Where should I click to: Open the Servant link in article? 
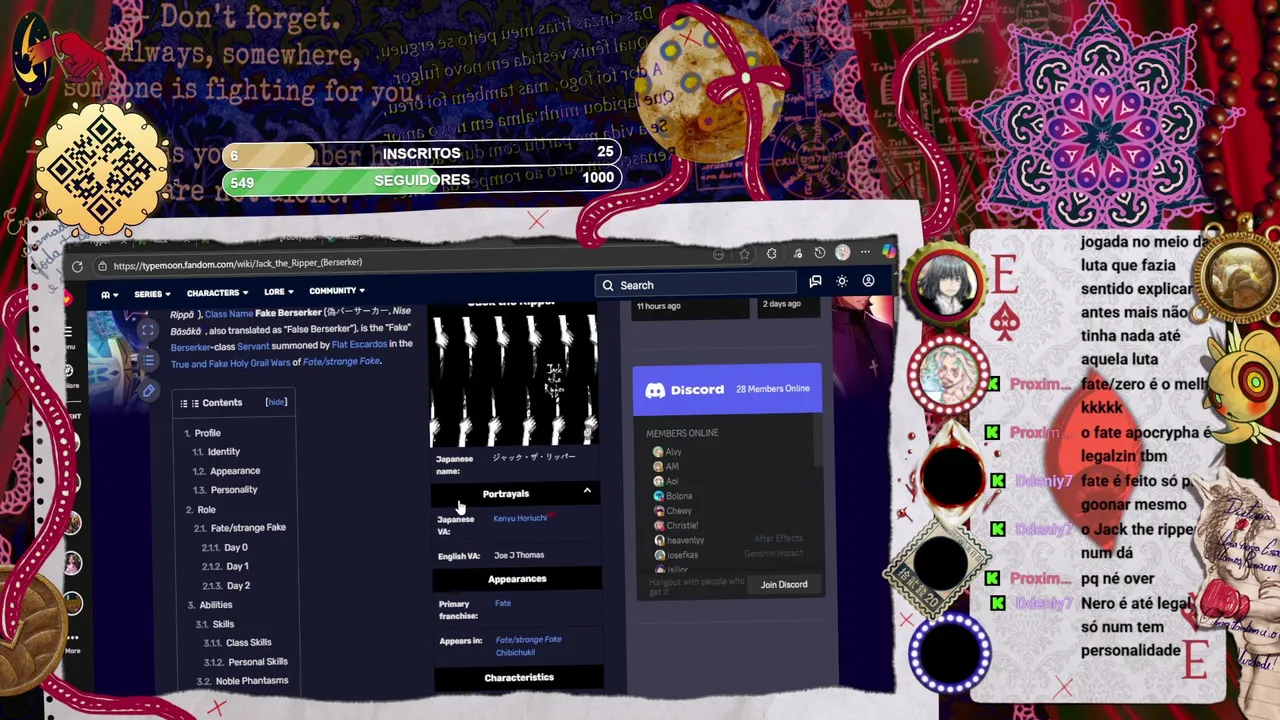tap(253, 346)
